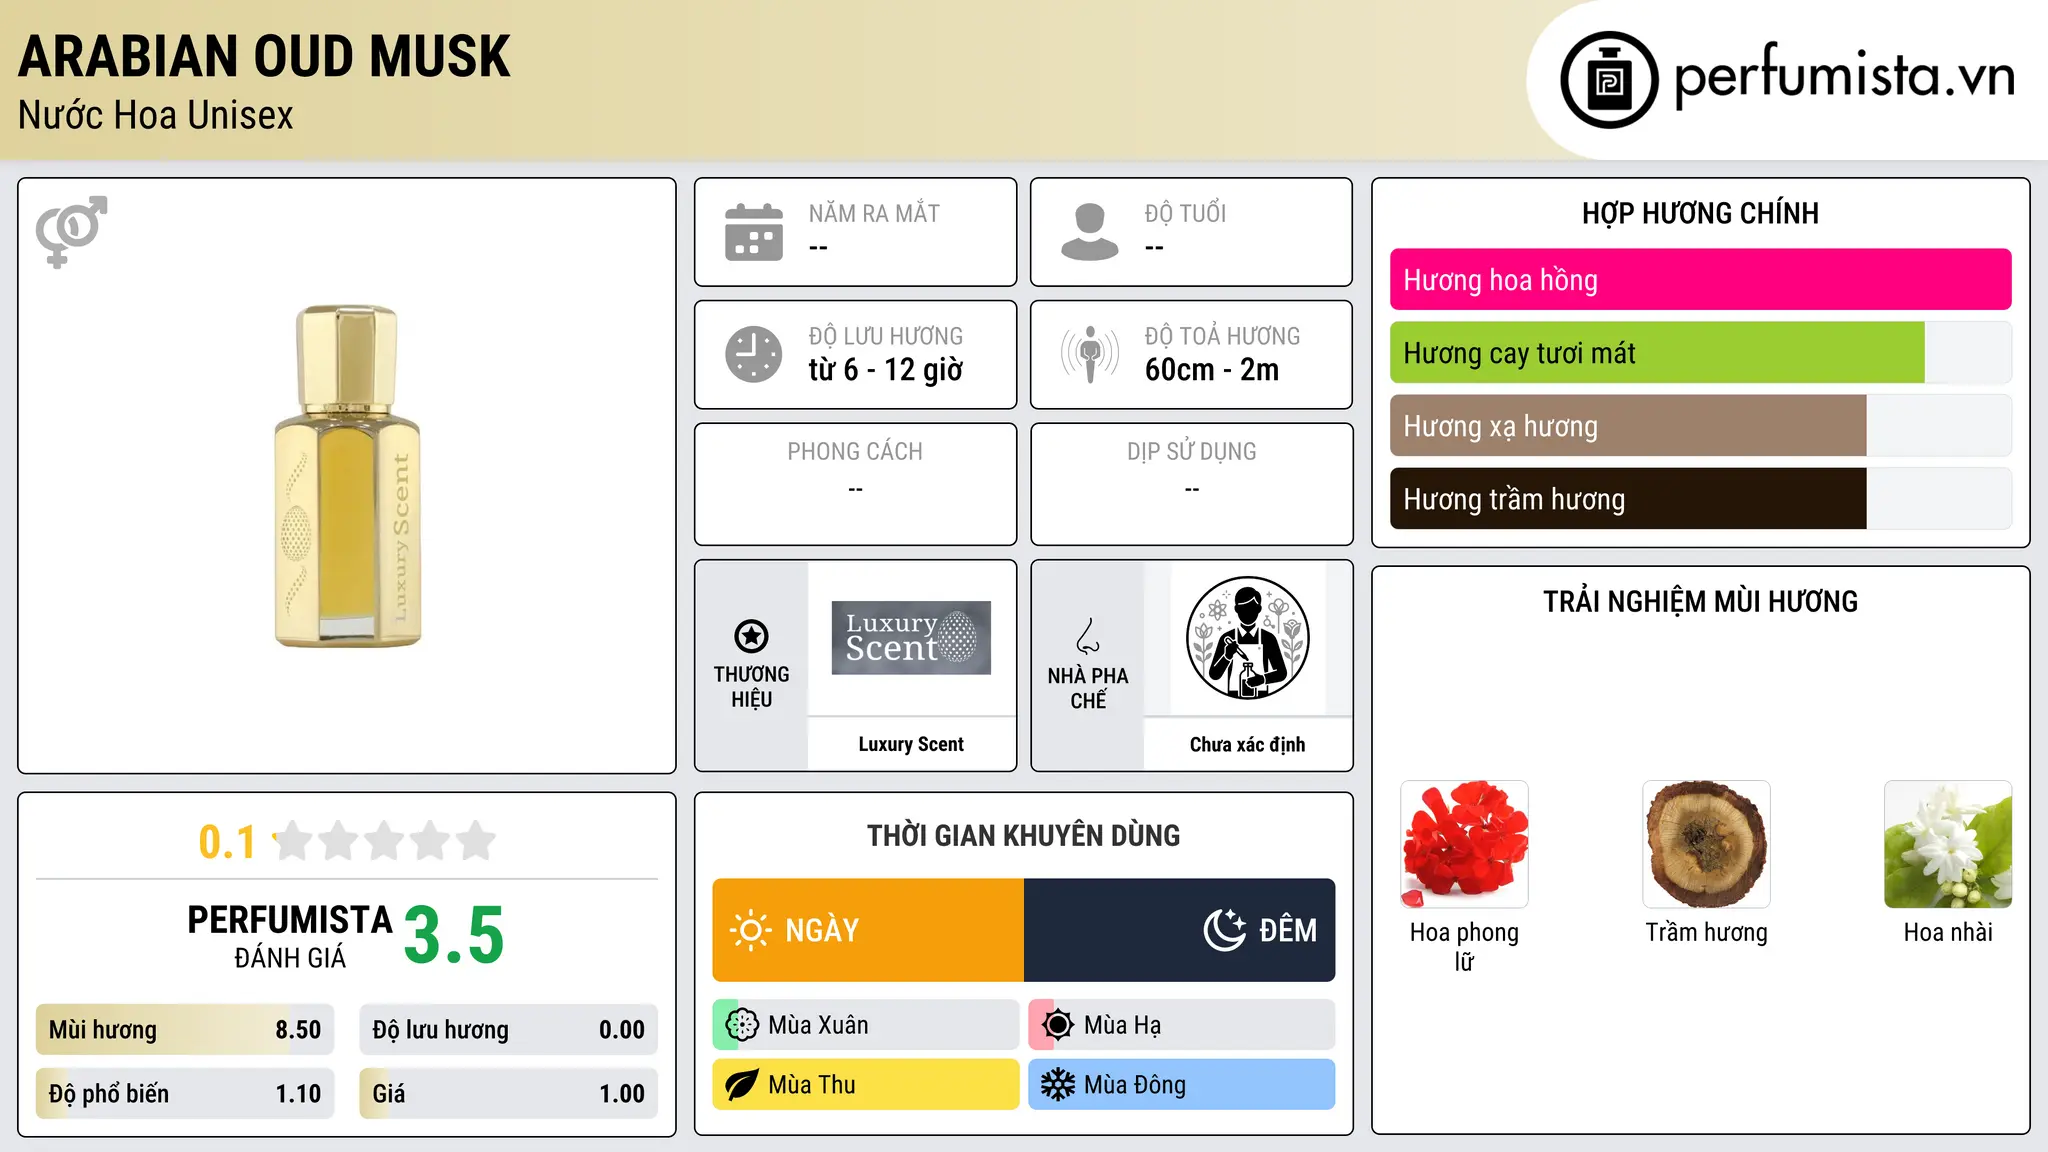The image size is (2048, 1152).
Task: Click the Độ lưu hương 0.00 score bar
Action: point(508,1030)
